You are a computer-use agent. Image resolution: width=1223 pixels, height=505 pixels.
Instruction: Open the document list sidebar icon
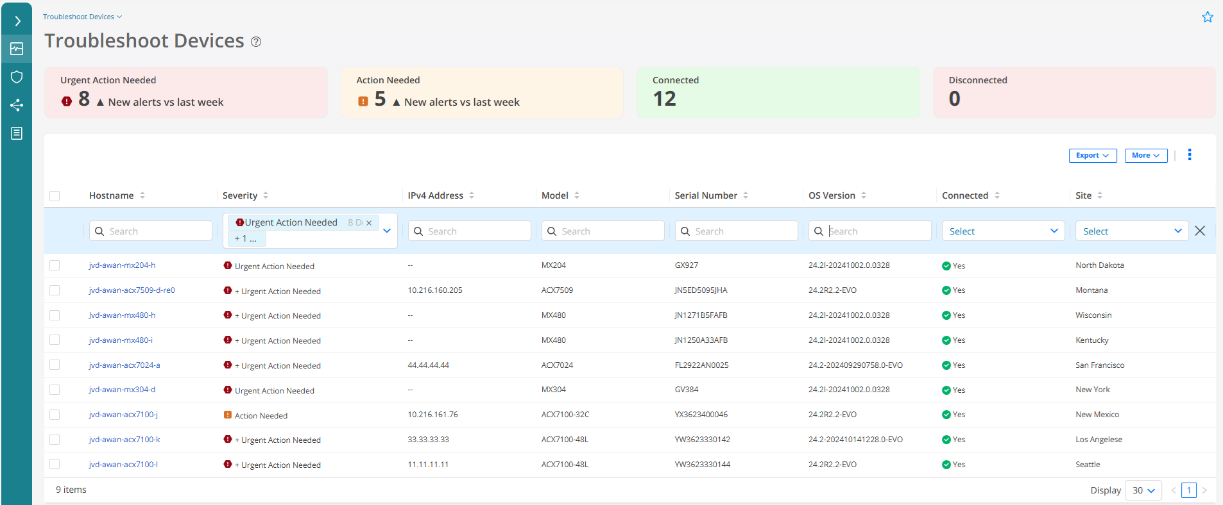pyautogui.click(x=17, y=133)
